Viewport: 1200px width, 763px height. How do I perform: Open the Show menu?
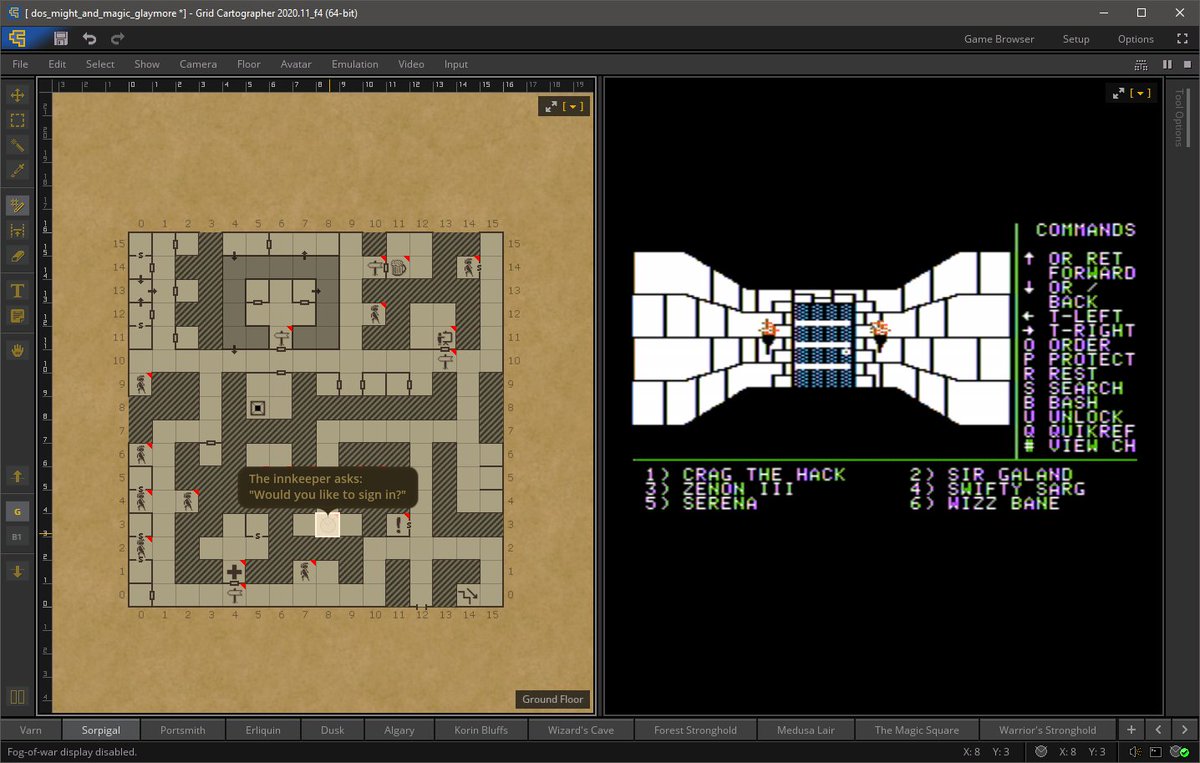pos(147,64)
